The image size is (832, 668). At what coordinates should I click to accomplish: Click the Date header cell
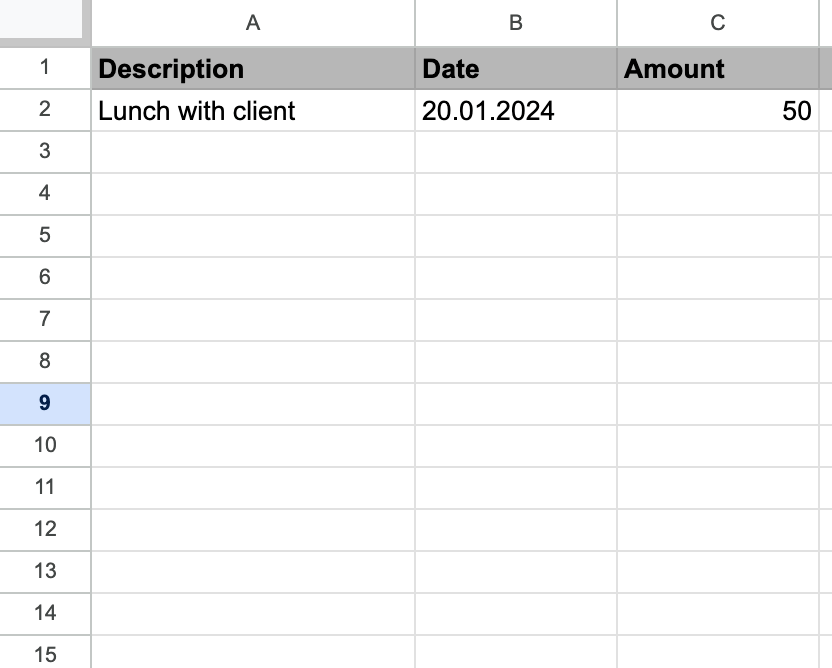point(515,68)
